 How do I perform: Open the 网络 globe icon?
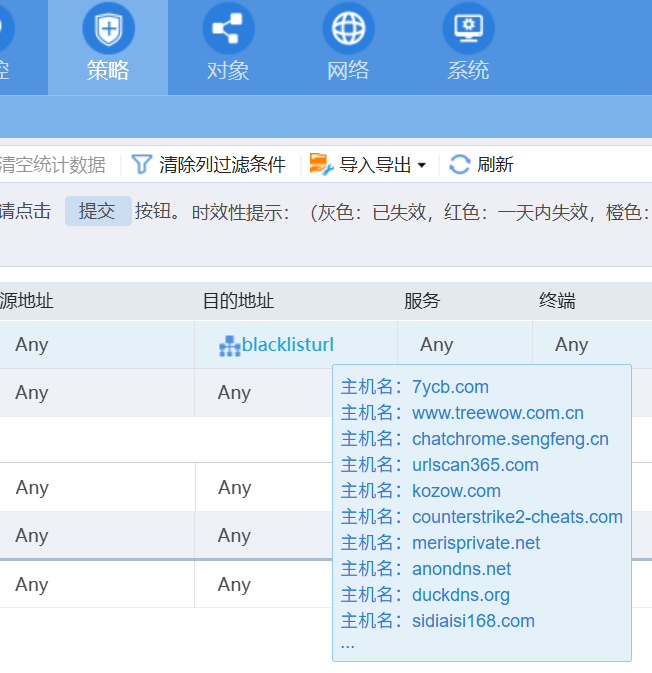349,28
